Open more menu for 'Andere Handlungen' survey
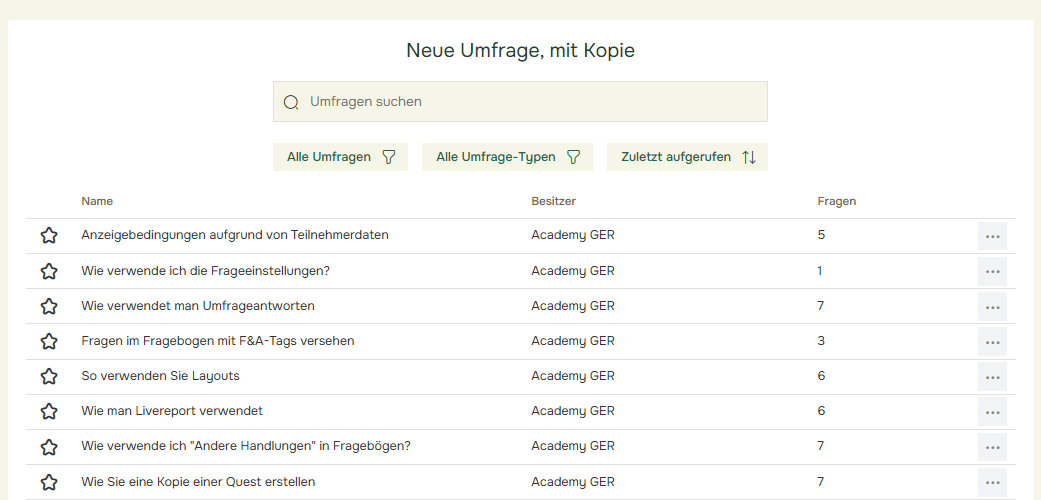 tap(992, 448)
